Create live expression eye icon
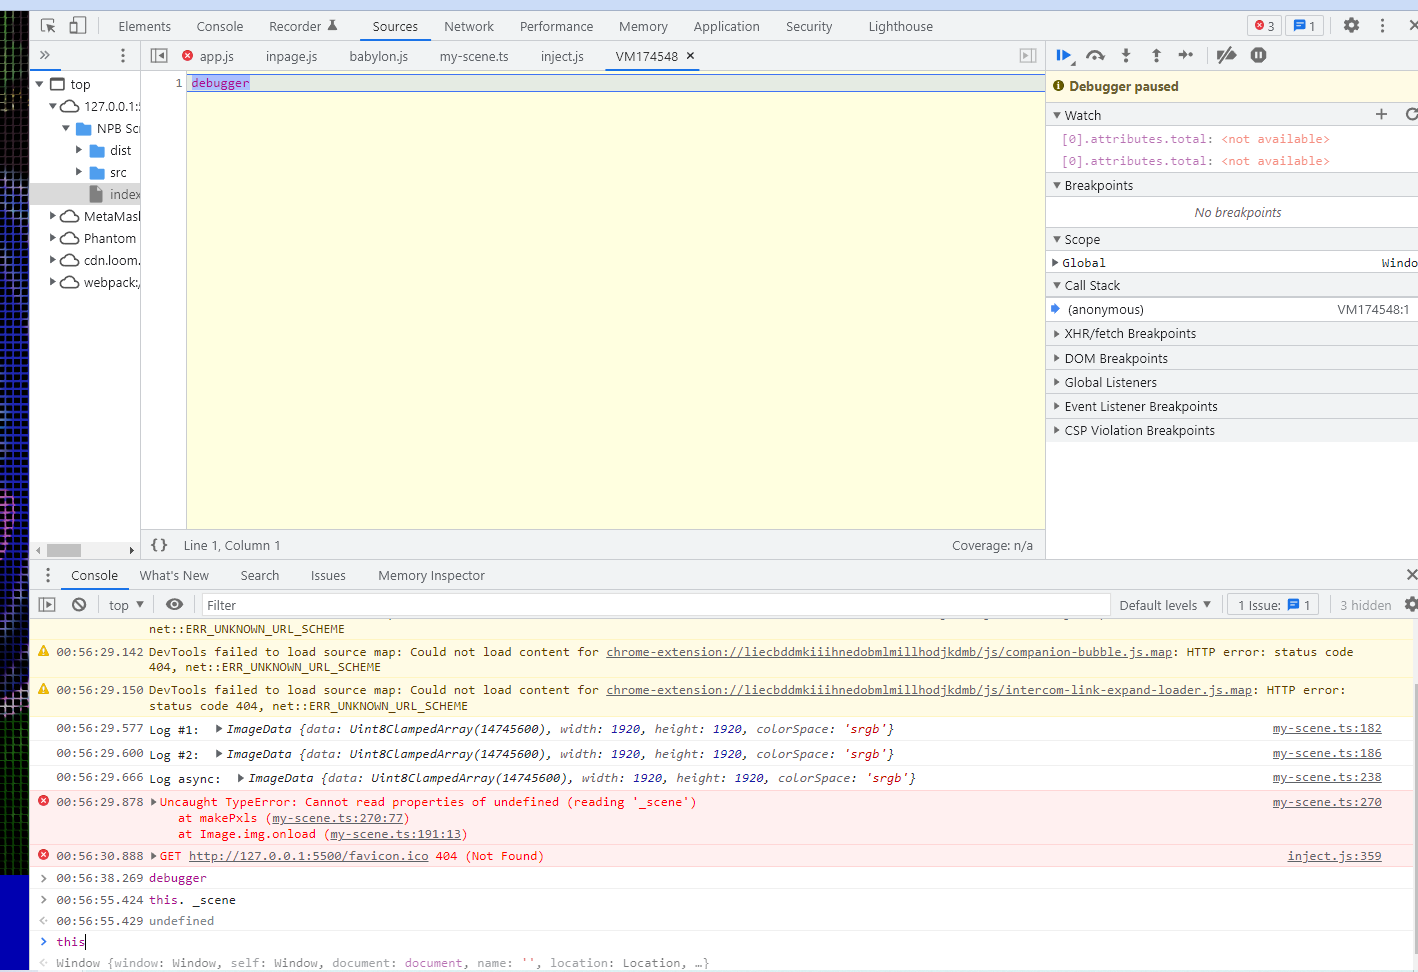The image size is (1418, 972). pyautogui.click(x=174, y=605)
